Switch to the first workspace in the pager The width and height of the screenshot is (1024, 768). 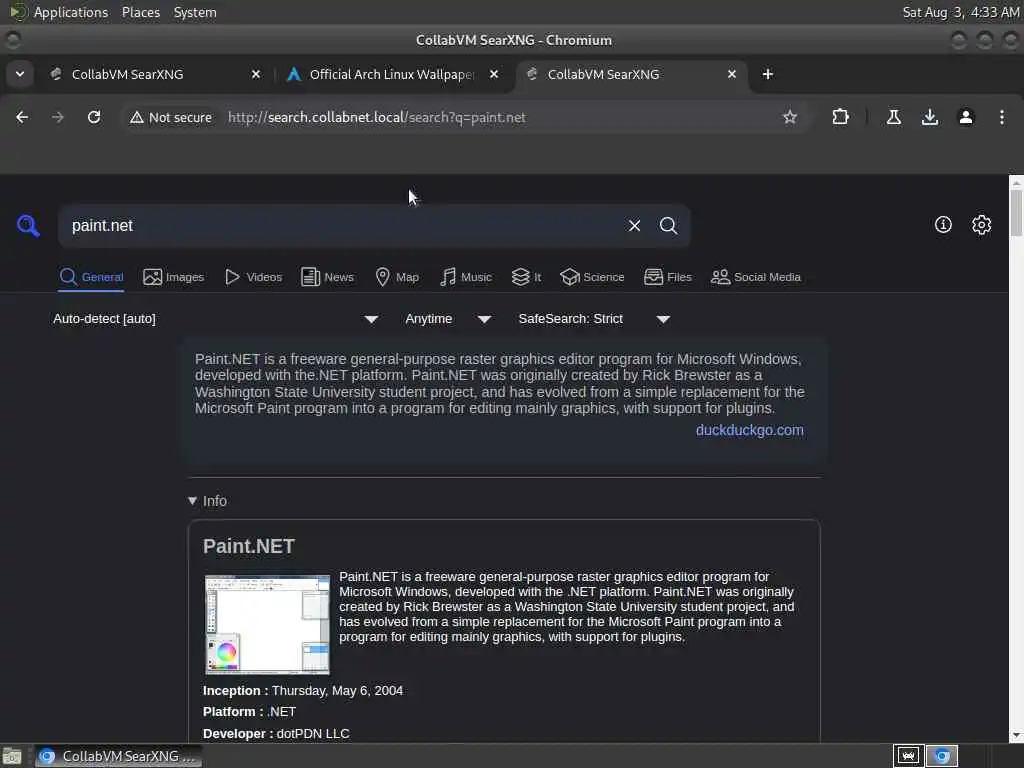[908, 756]
